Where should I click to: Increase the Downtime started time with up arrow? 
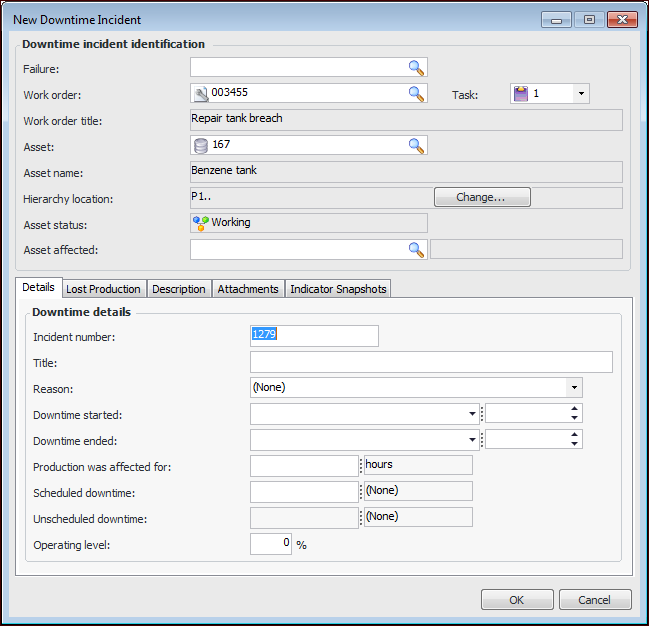[x=574, y=409]
